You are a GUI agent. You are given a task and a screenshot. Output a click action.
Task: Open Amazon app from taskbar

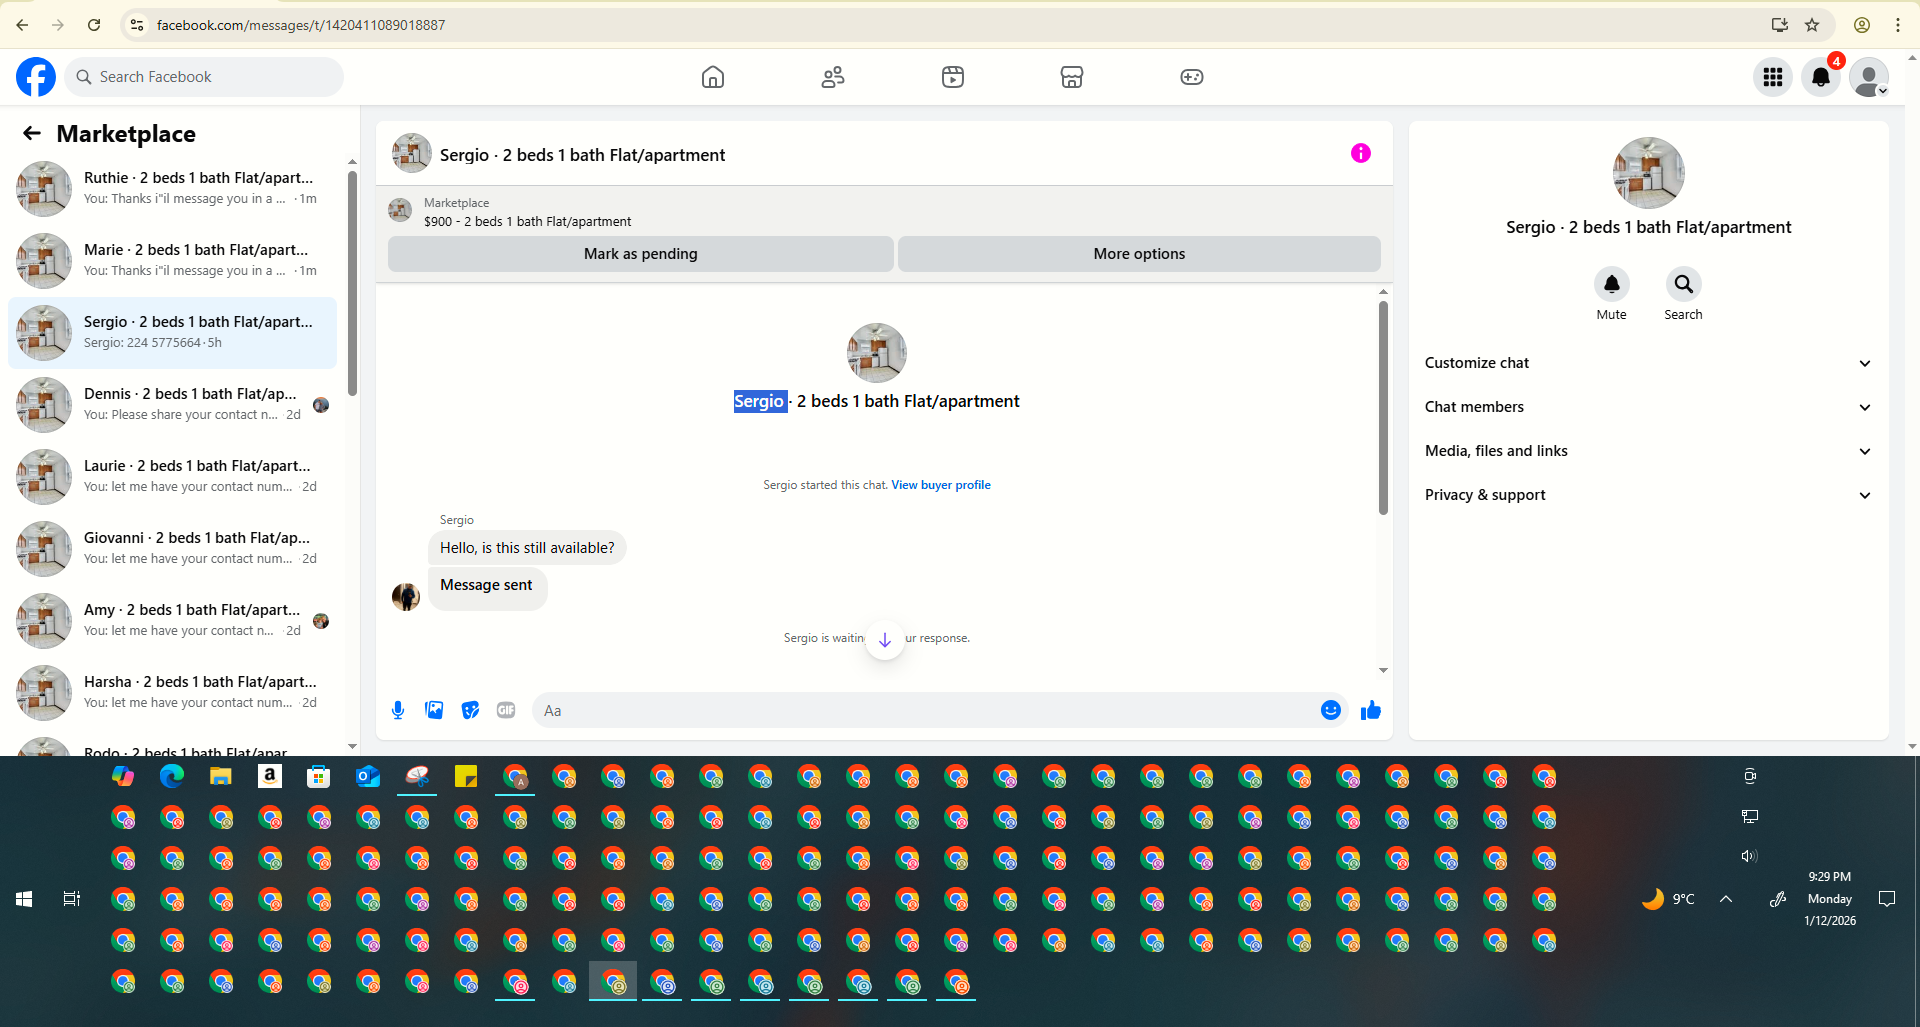(270, 776)
